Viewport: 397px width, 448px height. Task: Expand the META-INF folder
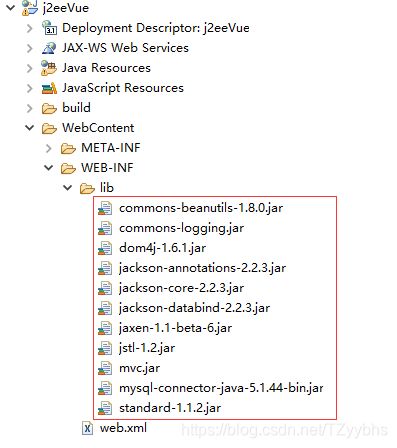point(48,148)
